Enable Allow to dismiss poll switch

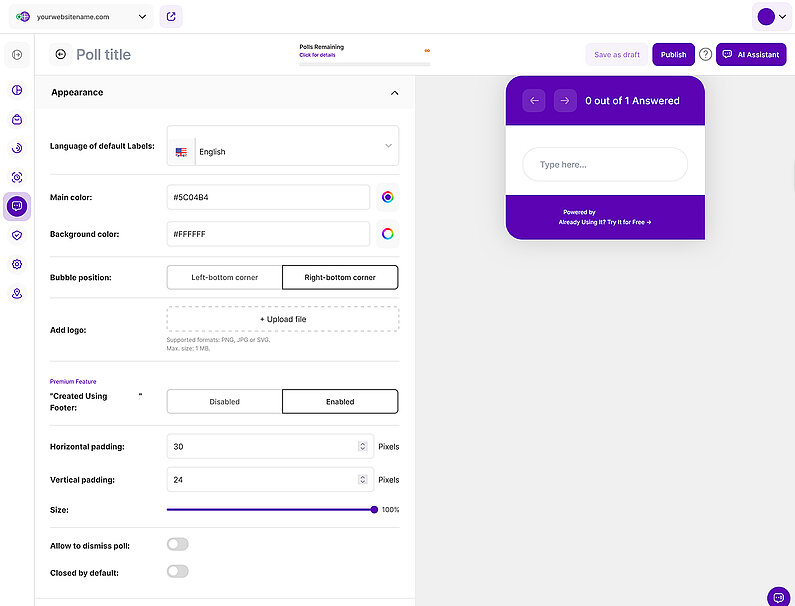(177, 544)
